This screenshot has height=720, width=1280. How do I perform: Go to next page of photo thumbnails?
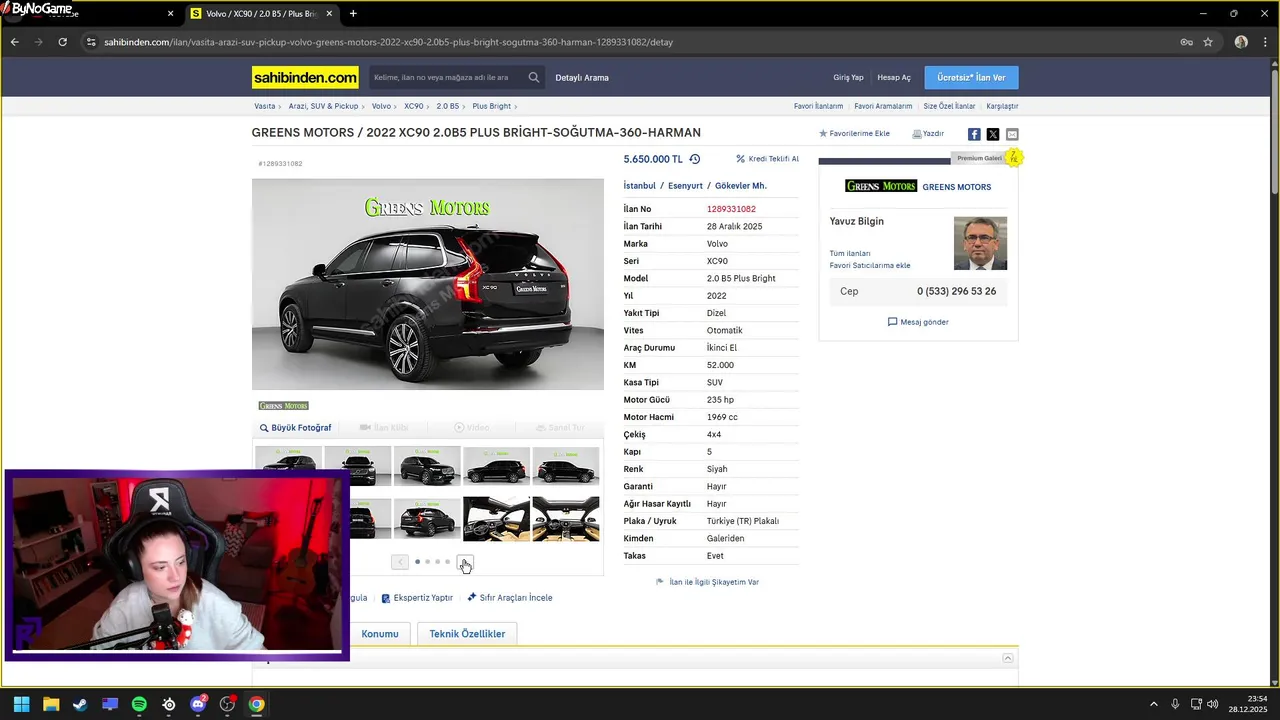click(x=465, y=562)
